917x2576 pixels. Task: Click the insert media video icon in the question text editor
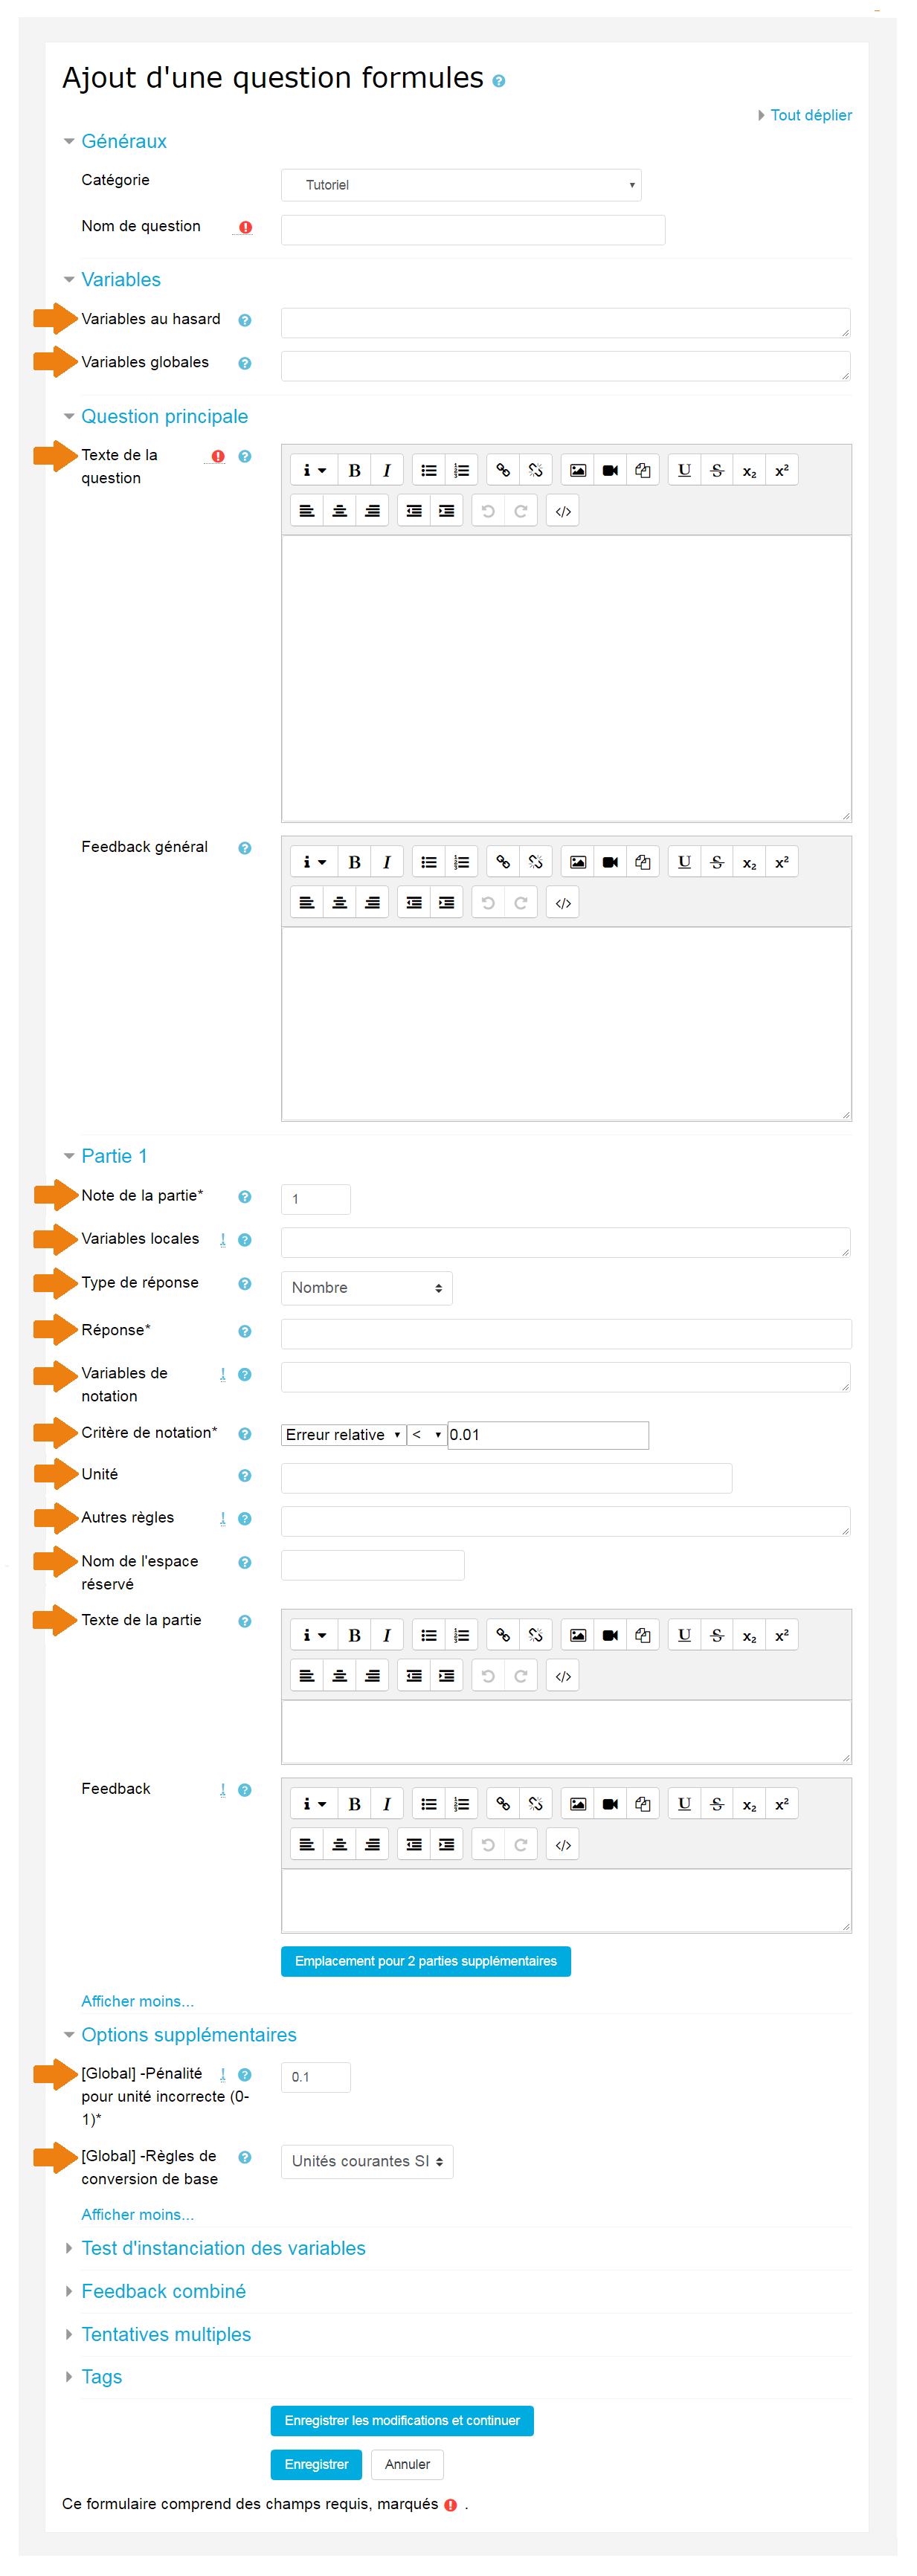[x=610, y=470]
